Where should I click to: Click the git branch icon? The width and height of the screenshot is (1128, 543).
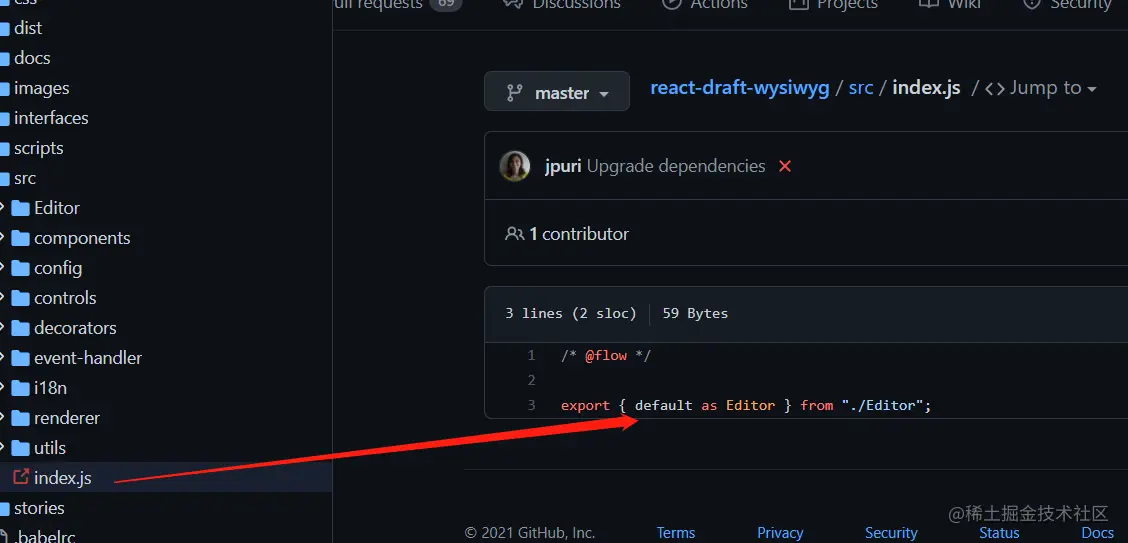click(514, 93)
